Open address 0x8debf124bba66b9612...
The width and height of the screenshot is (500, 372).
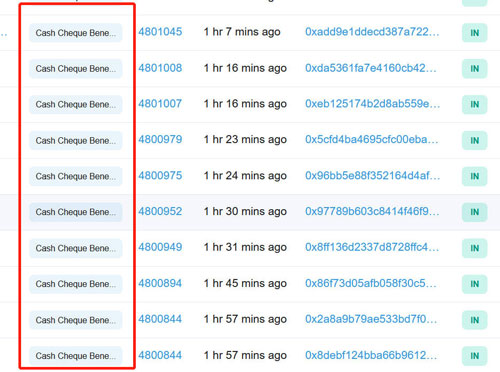[371, 355]
